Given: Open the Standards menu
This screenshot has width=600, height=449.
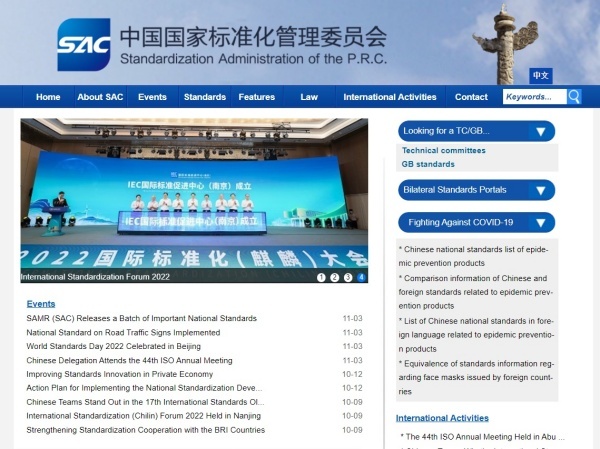Looking at the screenshot, I should coord(205,97).
